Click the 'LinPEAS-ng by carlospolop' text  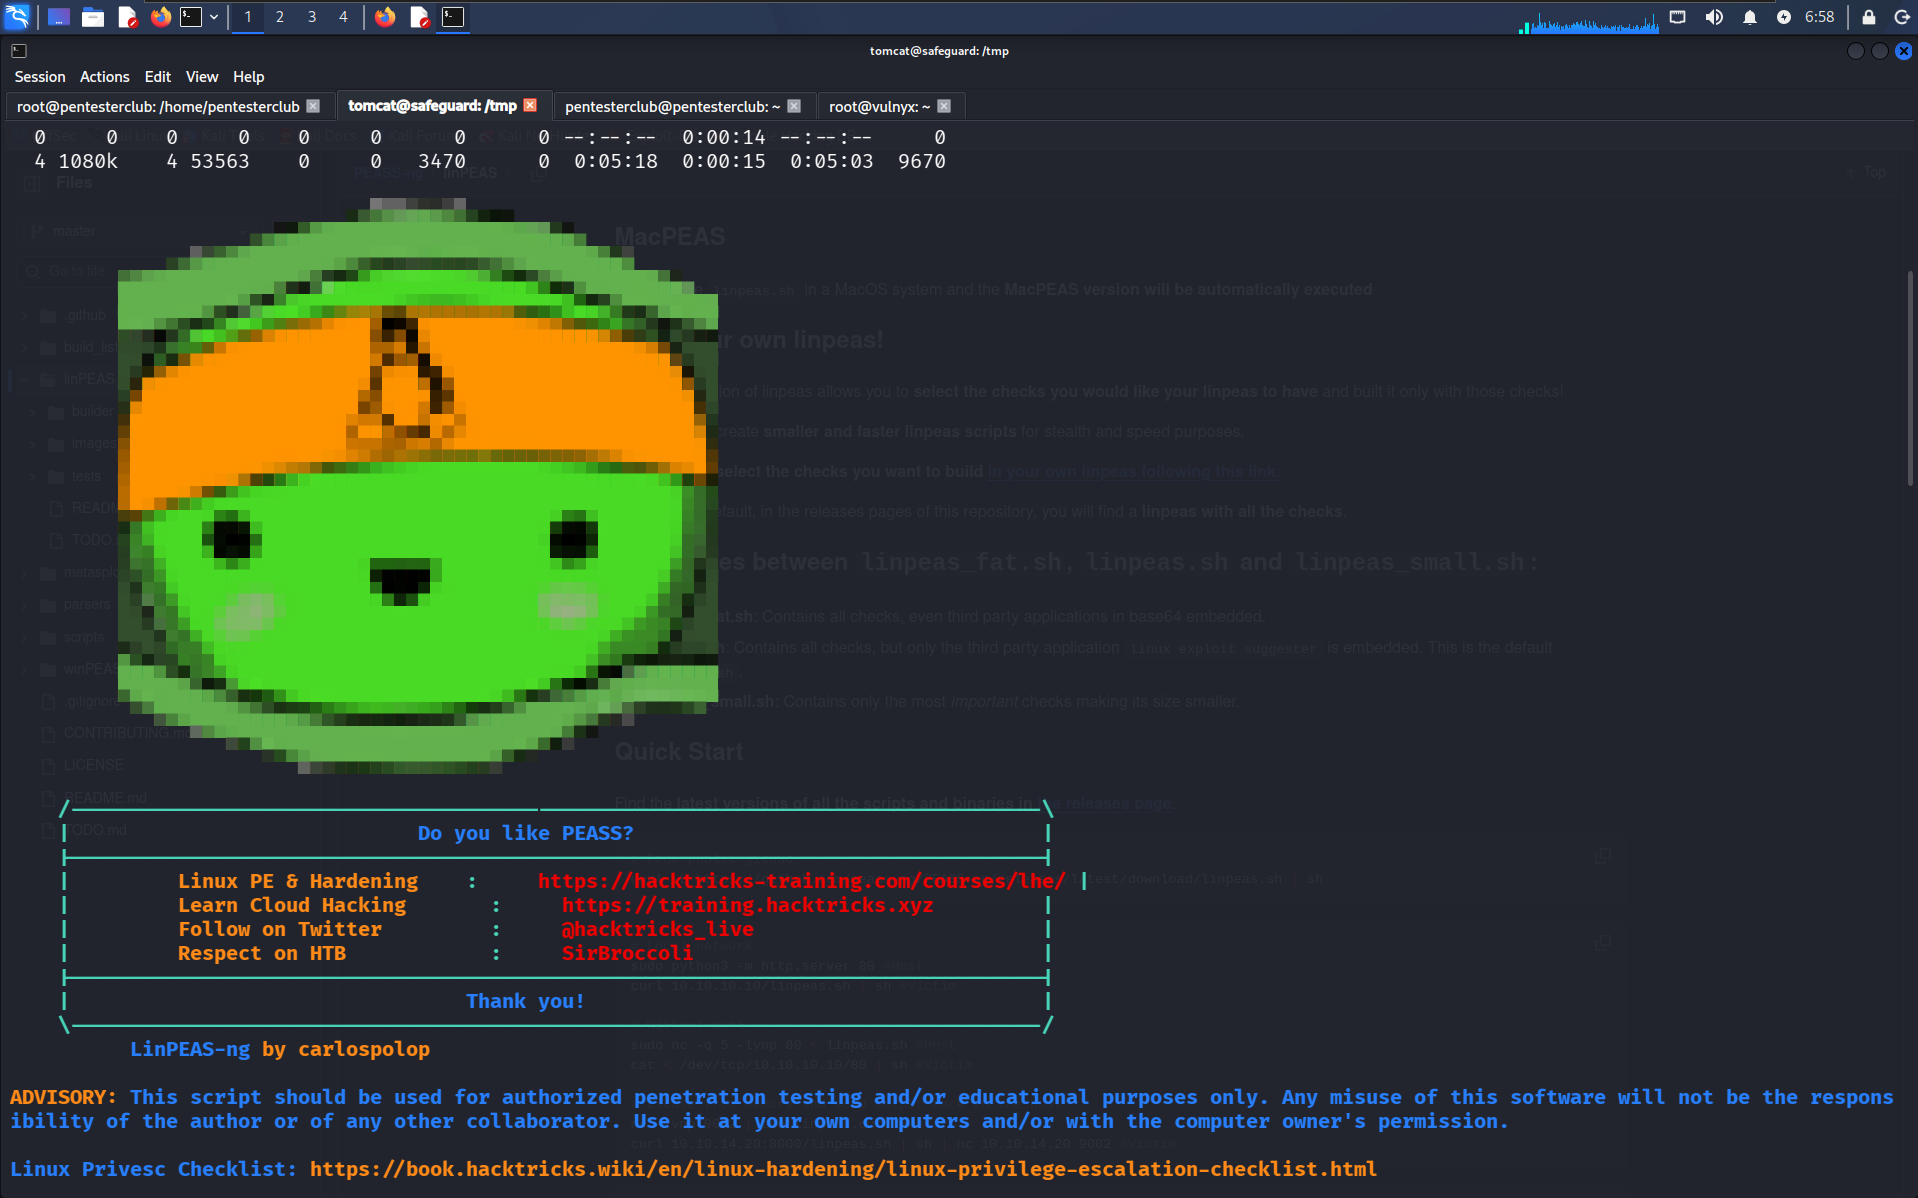pos(280,1049)
